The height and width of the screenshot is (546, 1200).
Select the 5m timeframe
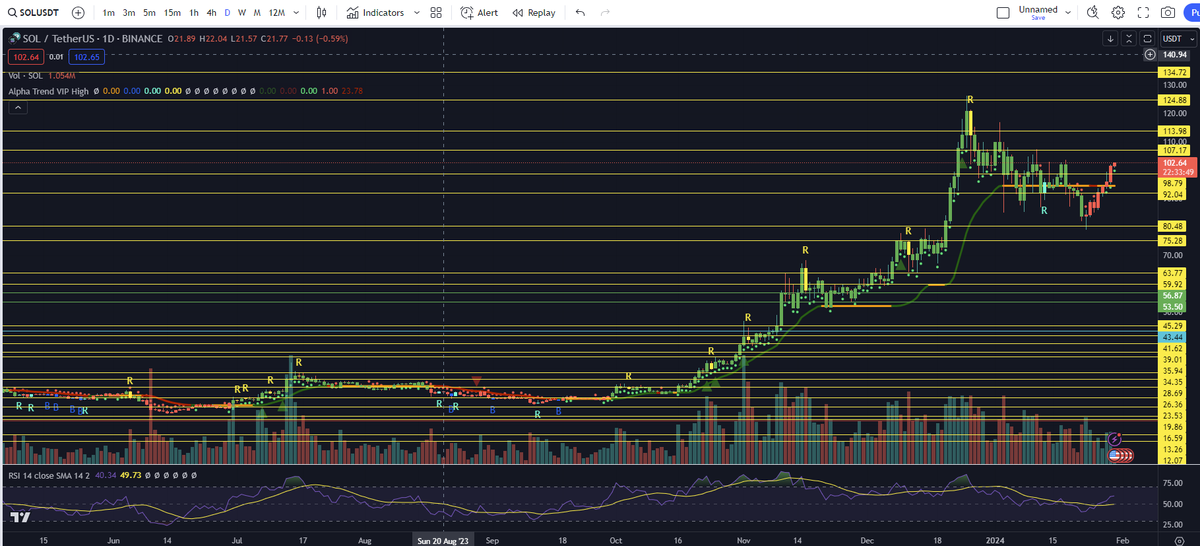[x=149, y=13]
